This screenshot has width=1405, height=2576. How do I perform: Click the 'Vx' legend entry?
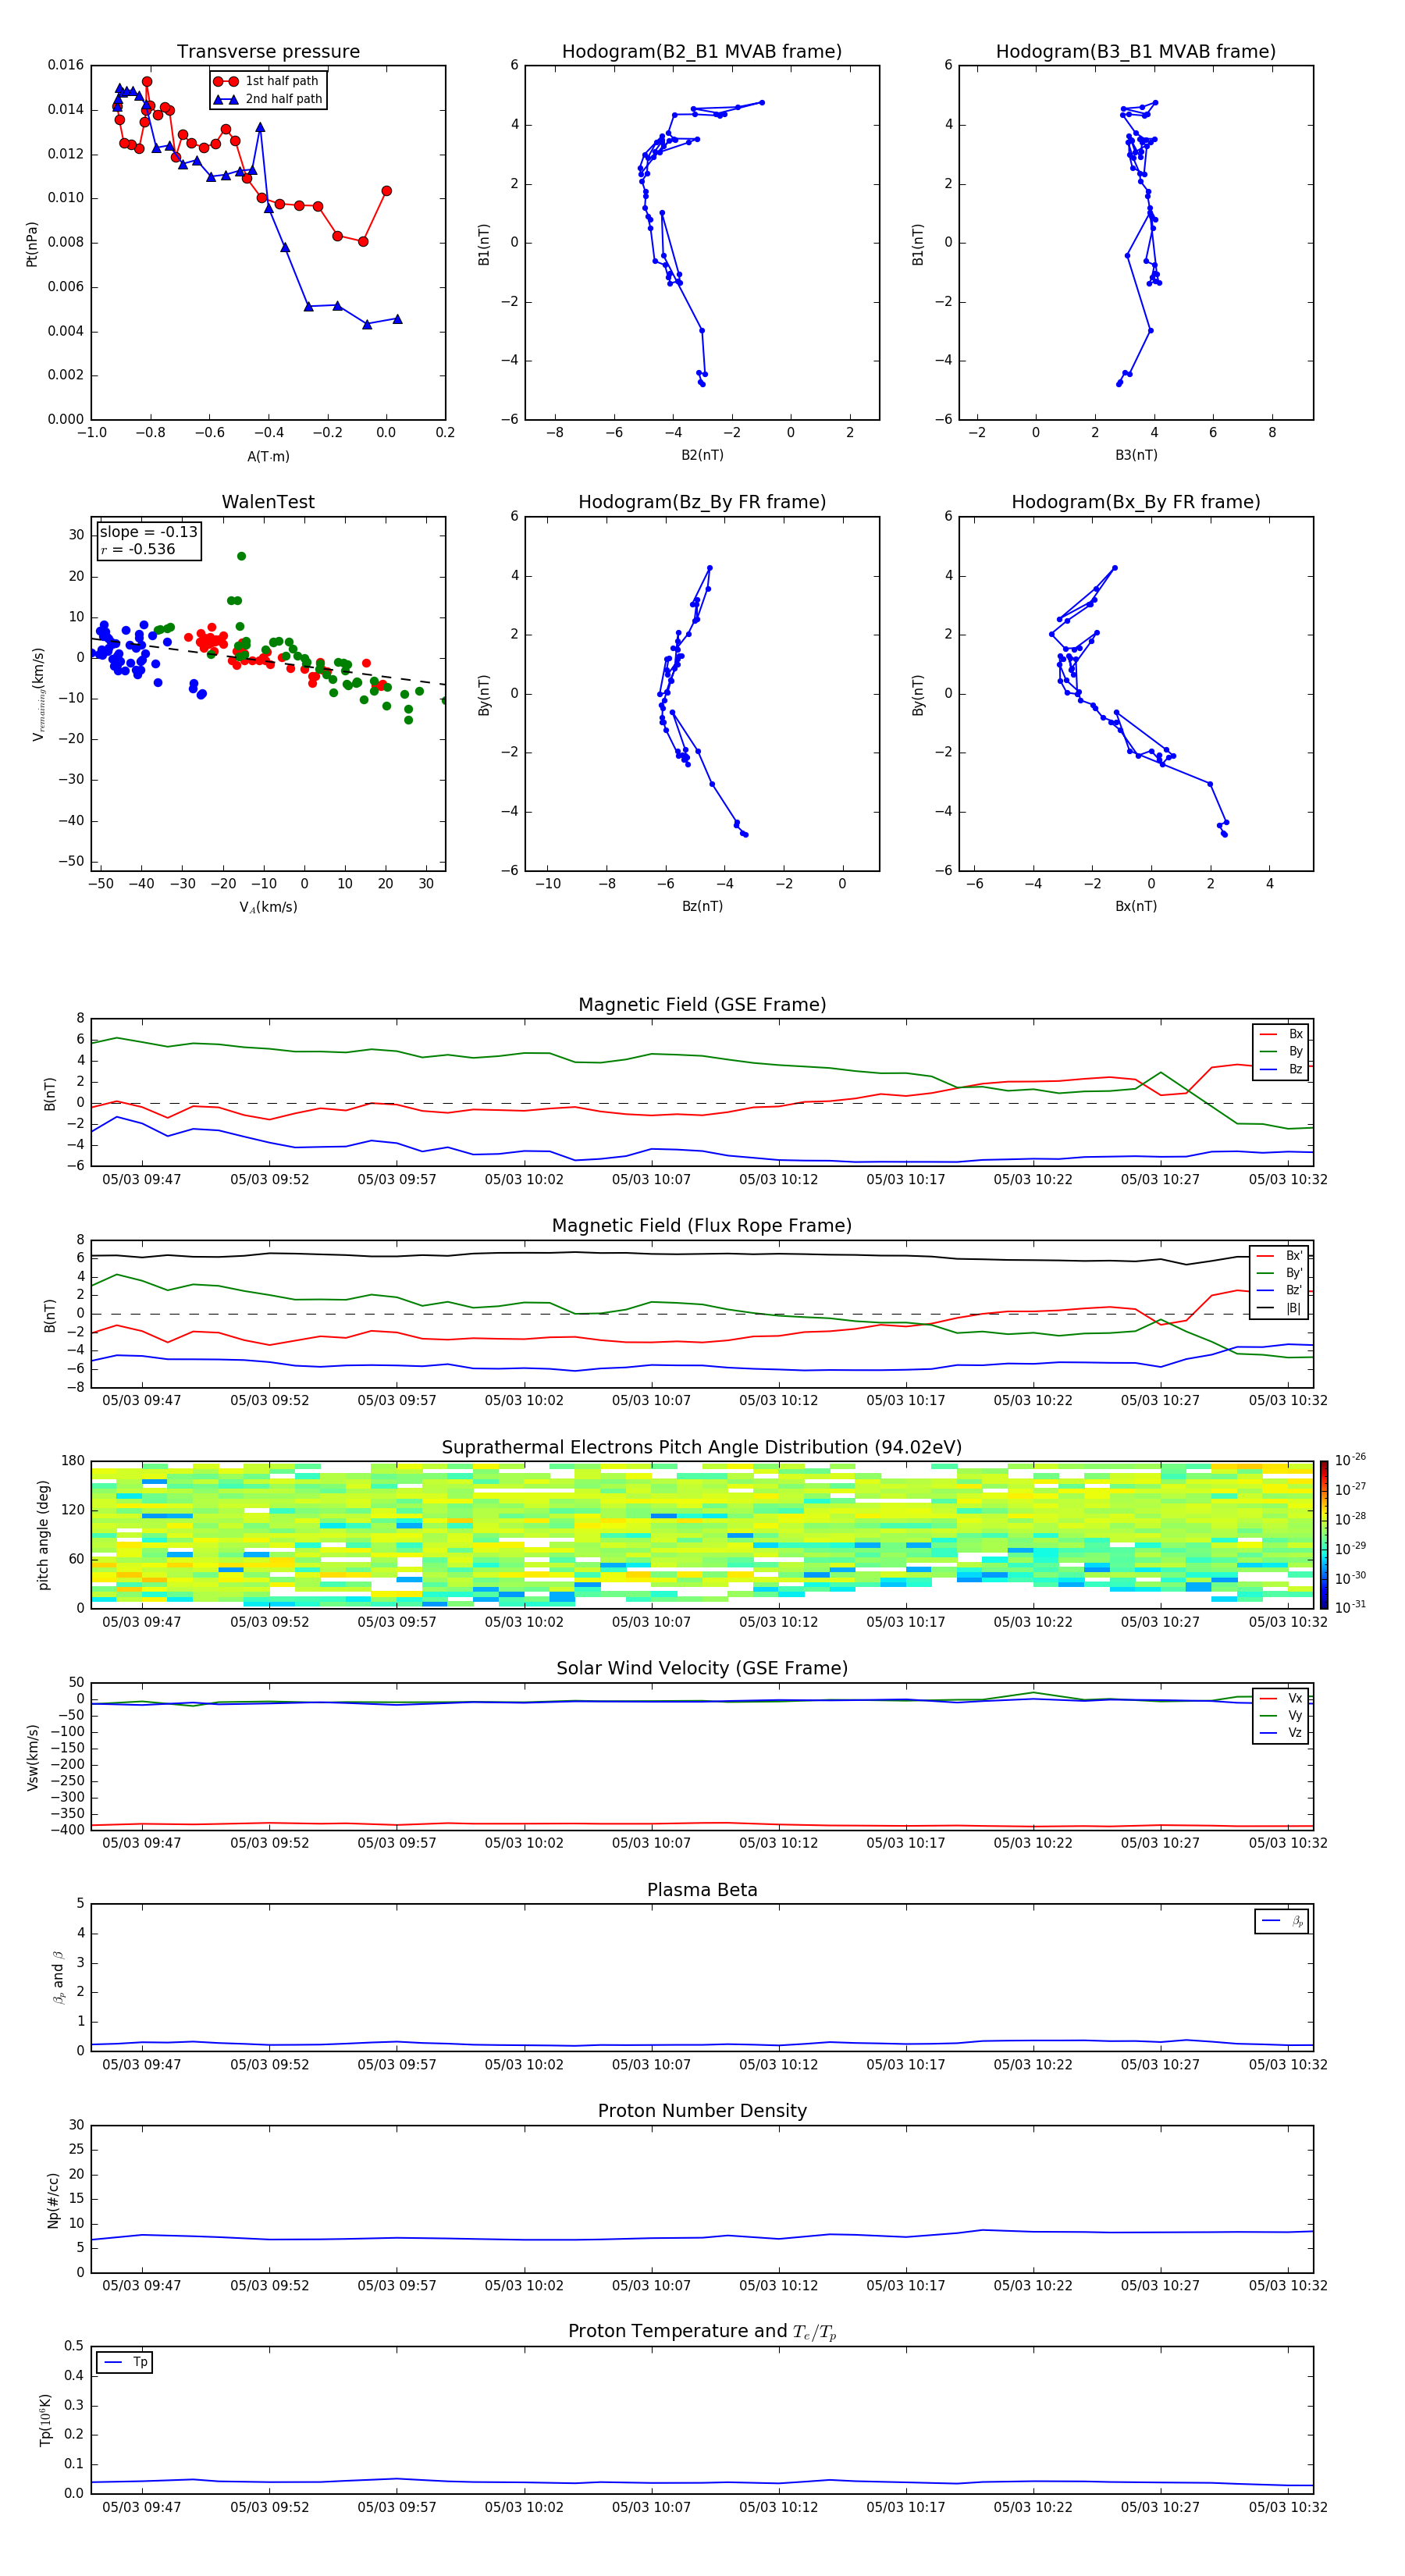click(1282, 1698)
